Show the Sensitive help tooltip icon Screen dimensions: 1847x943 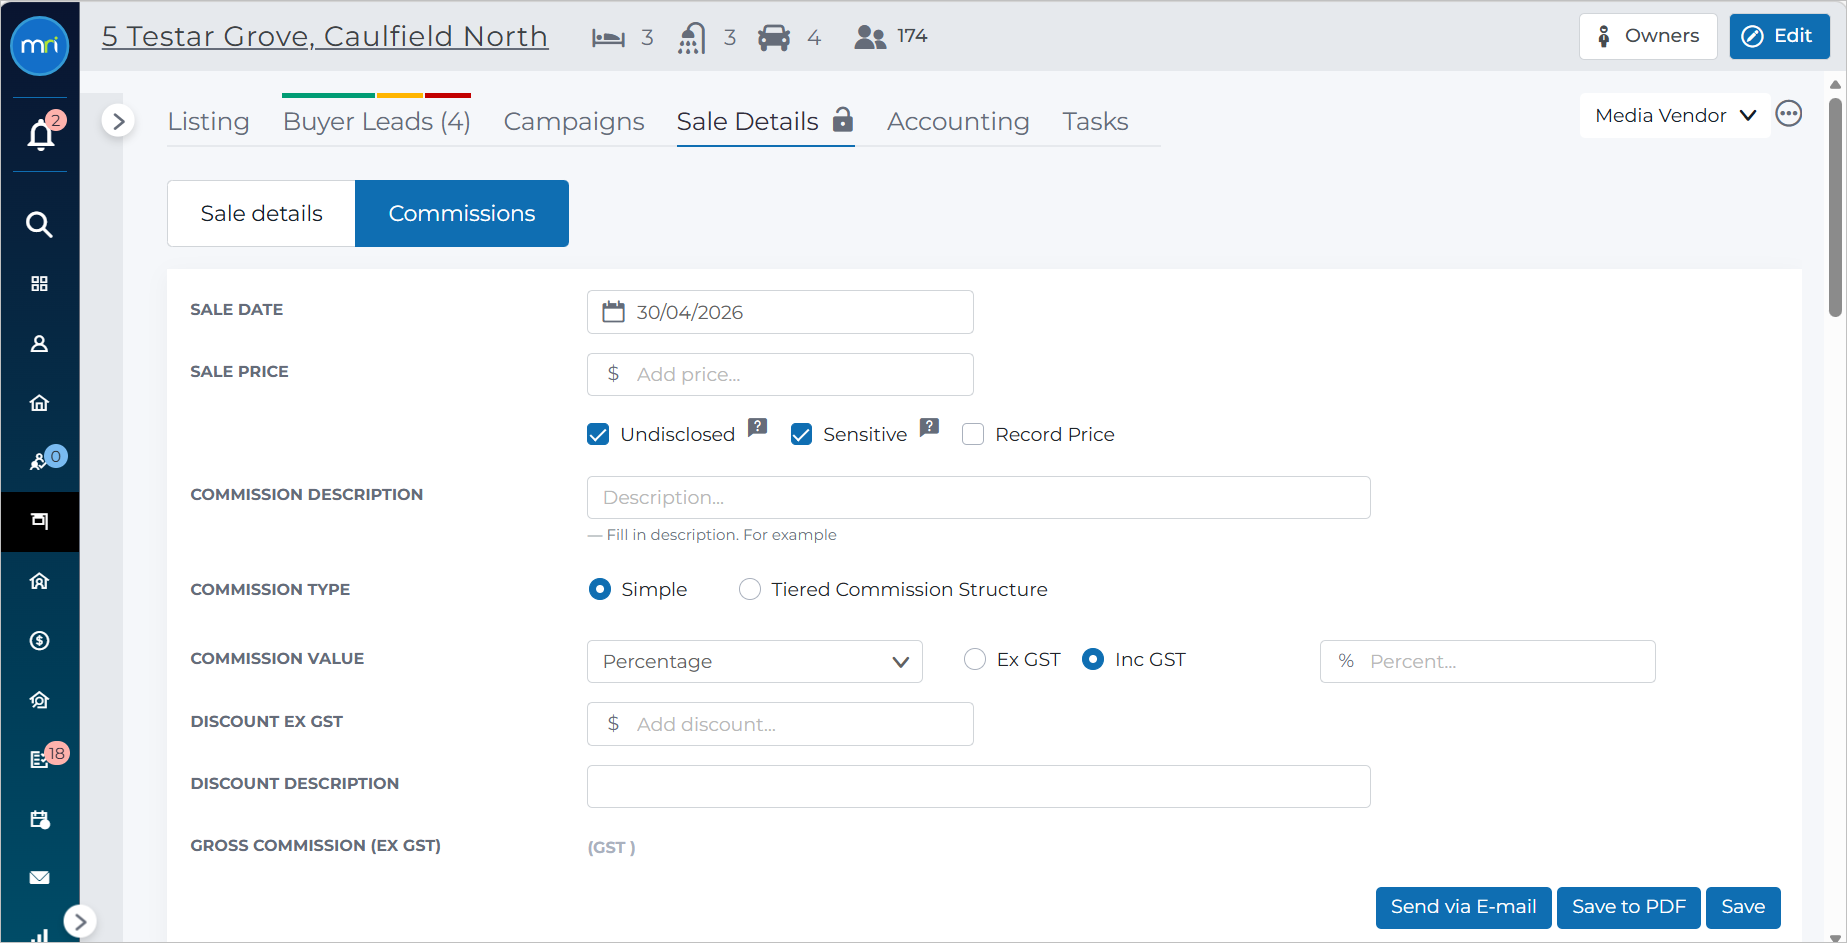pyautogui.click(x=930, y=427)
